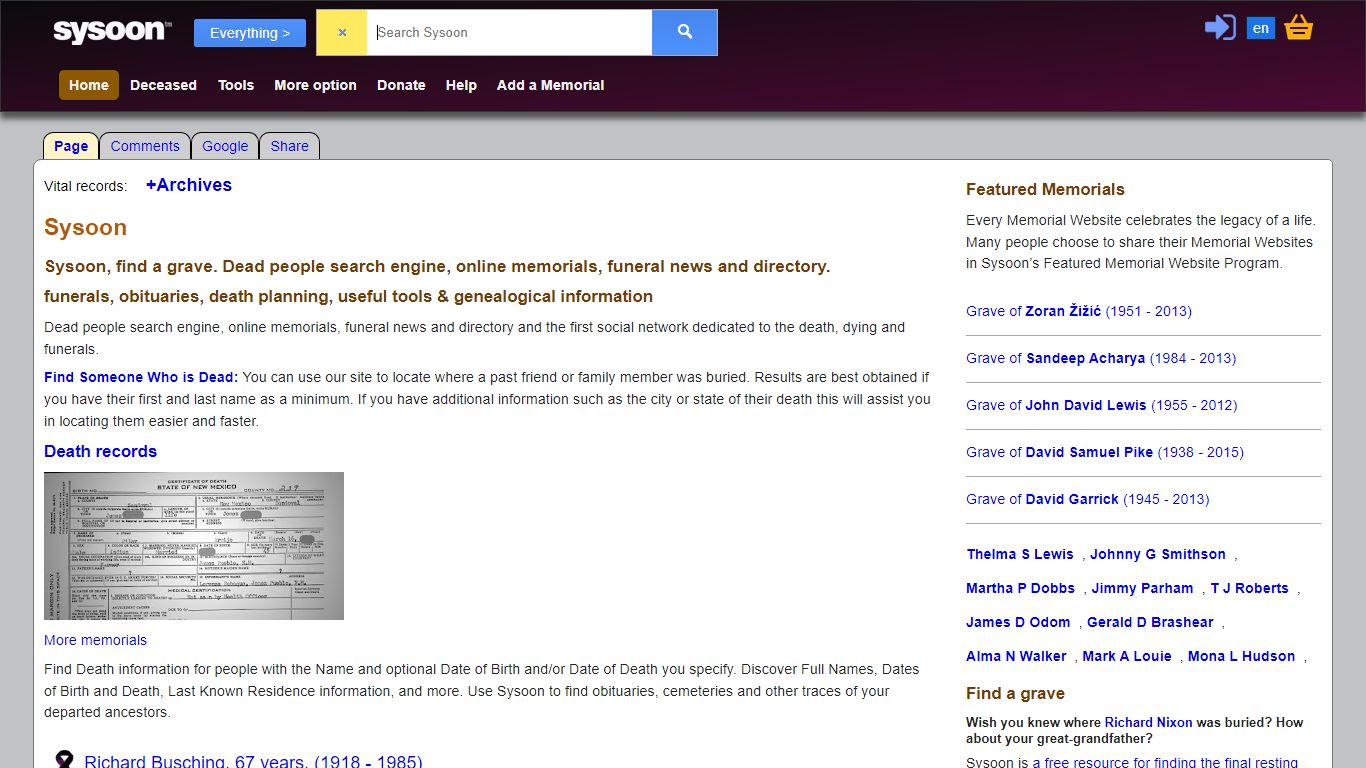This screenshot has width=1366, height=768.
Task: Follow the Find Someone Who is Dead link
Action: pyautogui.click(x=141, y=377)
